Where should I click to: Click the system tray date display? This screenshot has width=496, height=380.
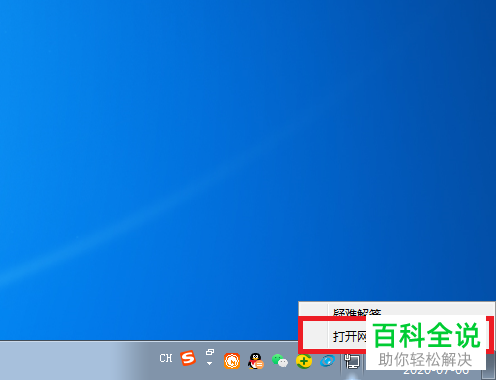[437, 371]
